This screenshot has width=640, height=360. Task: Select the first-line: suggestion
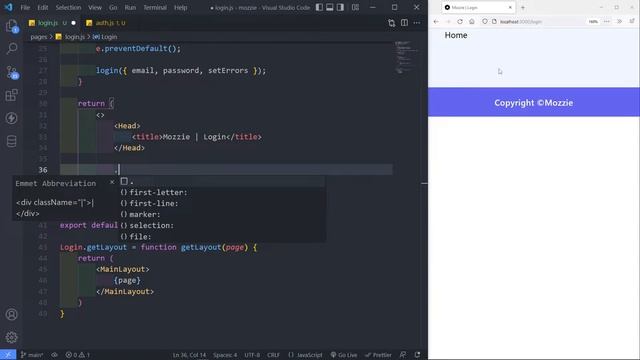[222, 203]
